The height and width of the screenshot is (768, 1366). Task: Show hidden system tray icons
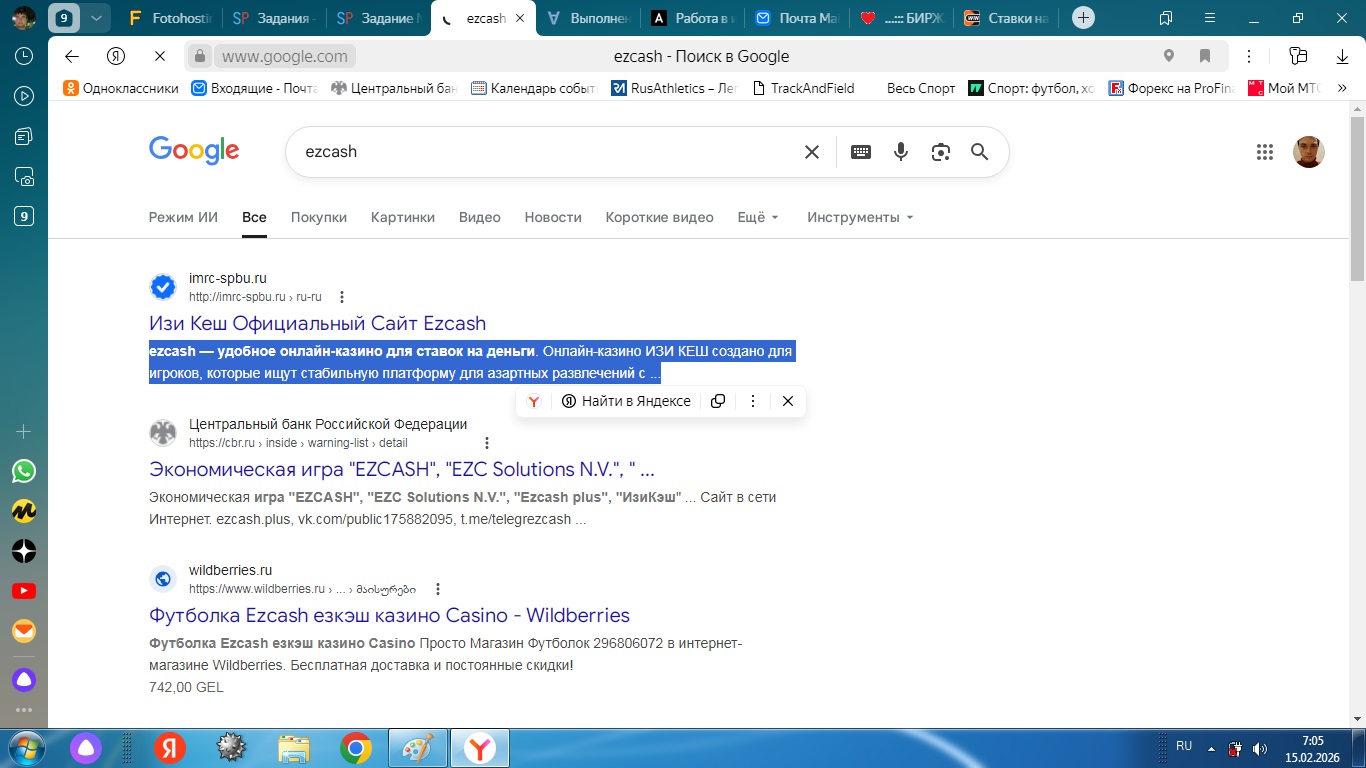click(1212, 748)
